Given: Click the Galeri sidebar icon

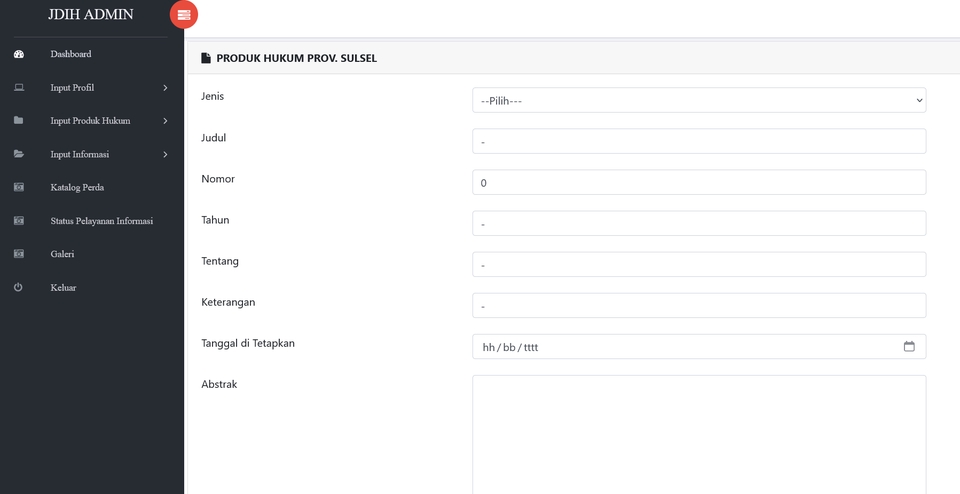Looking at the screenshot, I should point(18,254).
